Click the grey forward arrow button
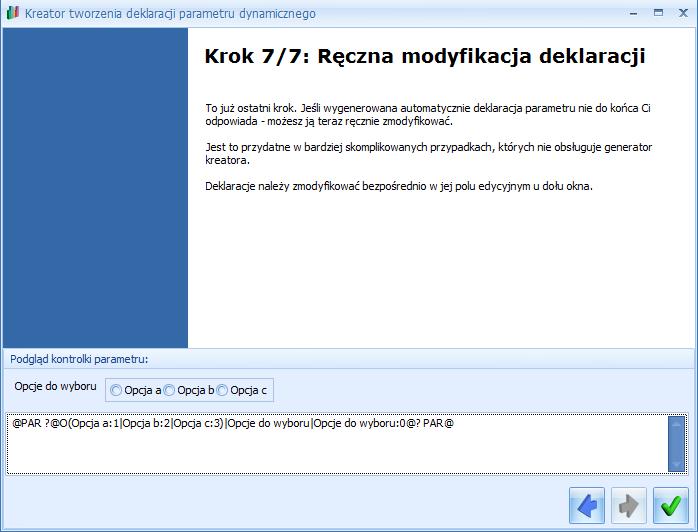This screenshot has width=698, height=532. pos(629,505)
